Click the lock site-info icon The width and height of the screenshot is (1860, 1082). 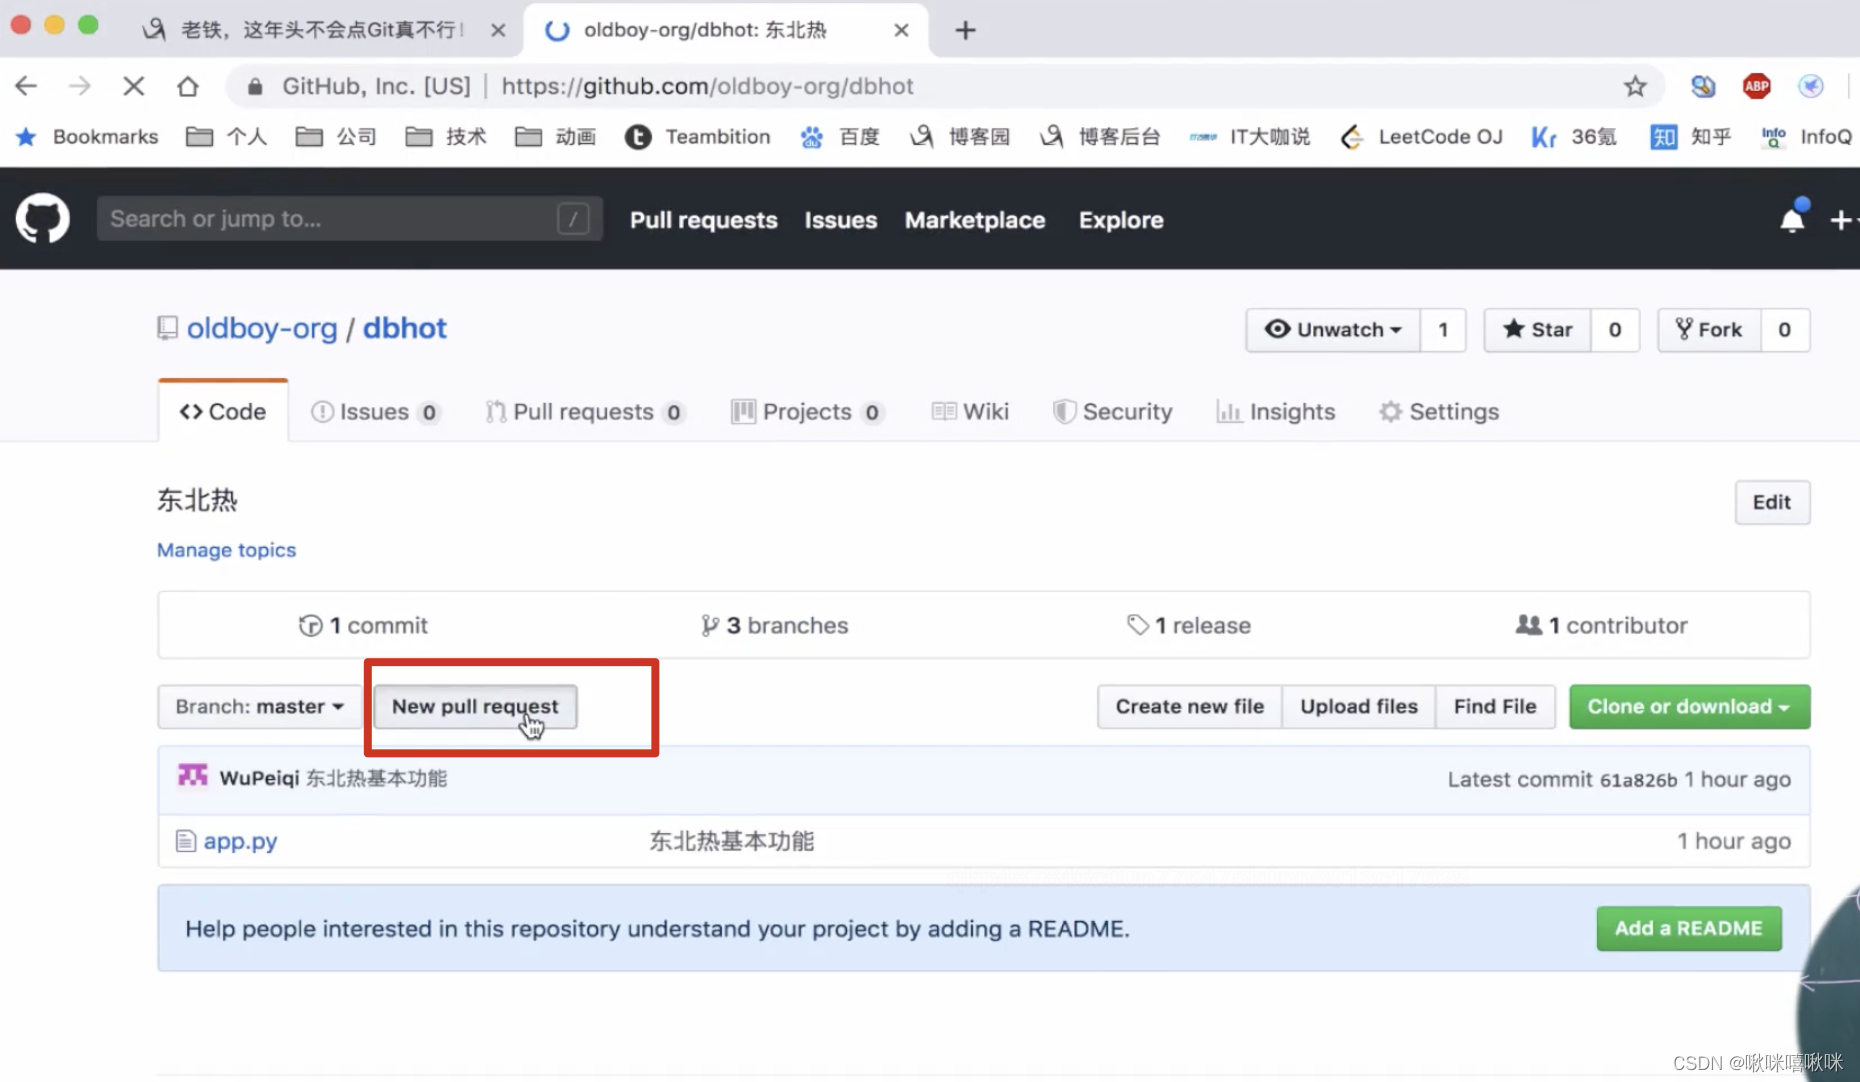pyautogui.click(x=255, y=86)
